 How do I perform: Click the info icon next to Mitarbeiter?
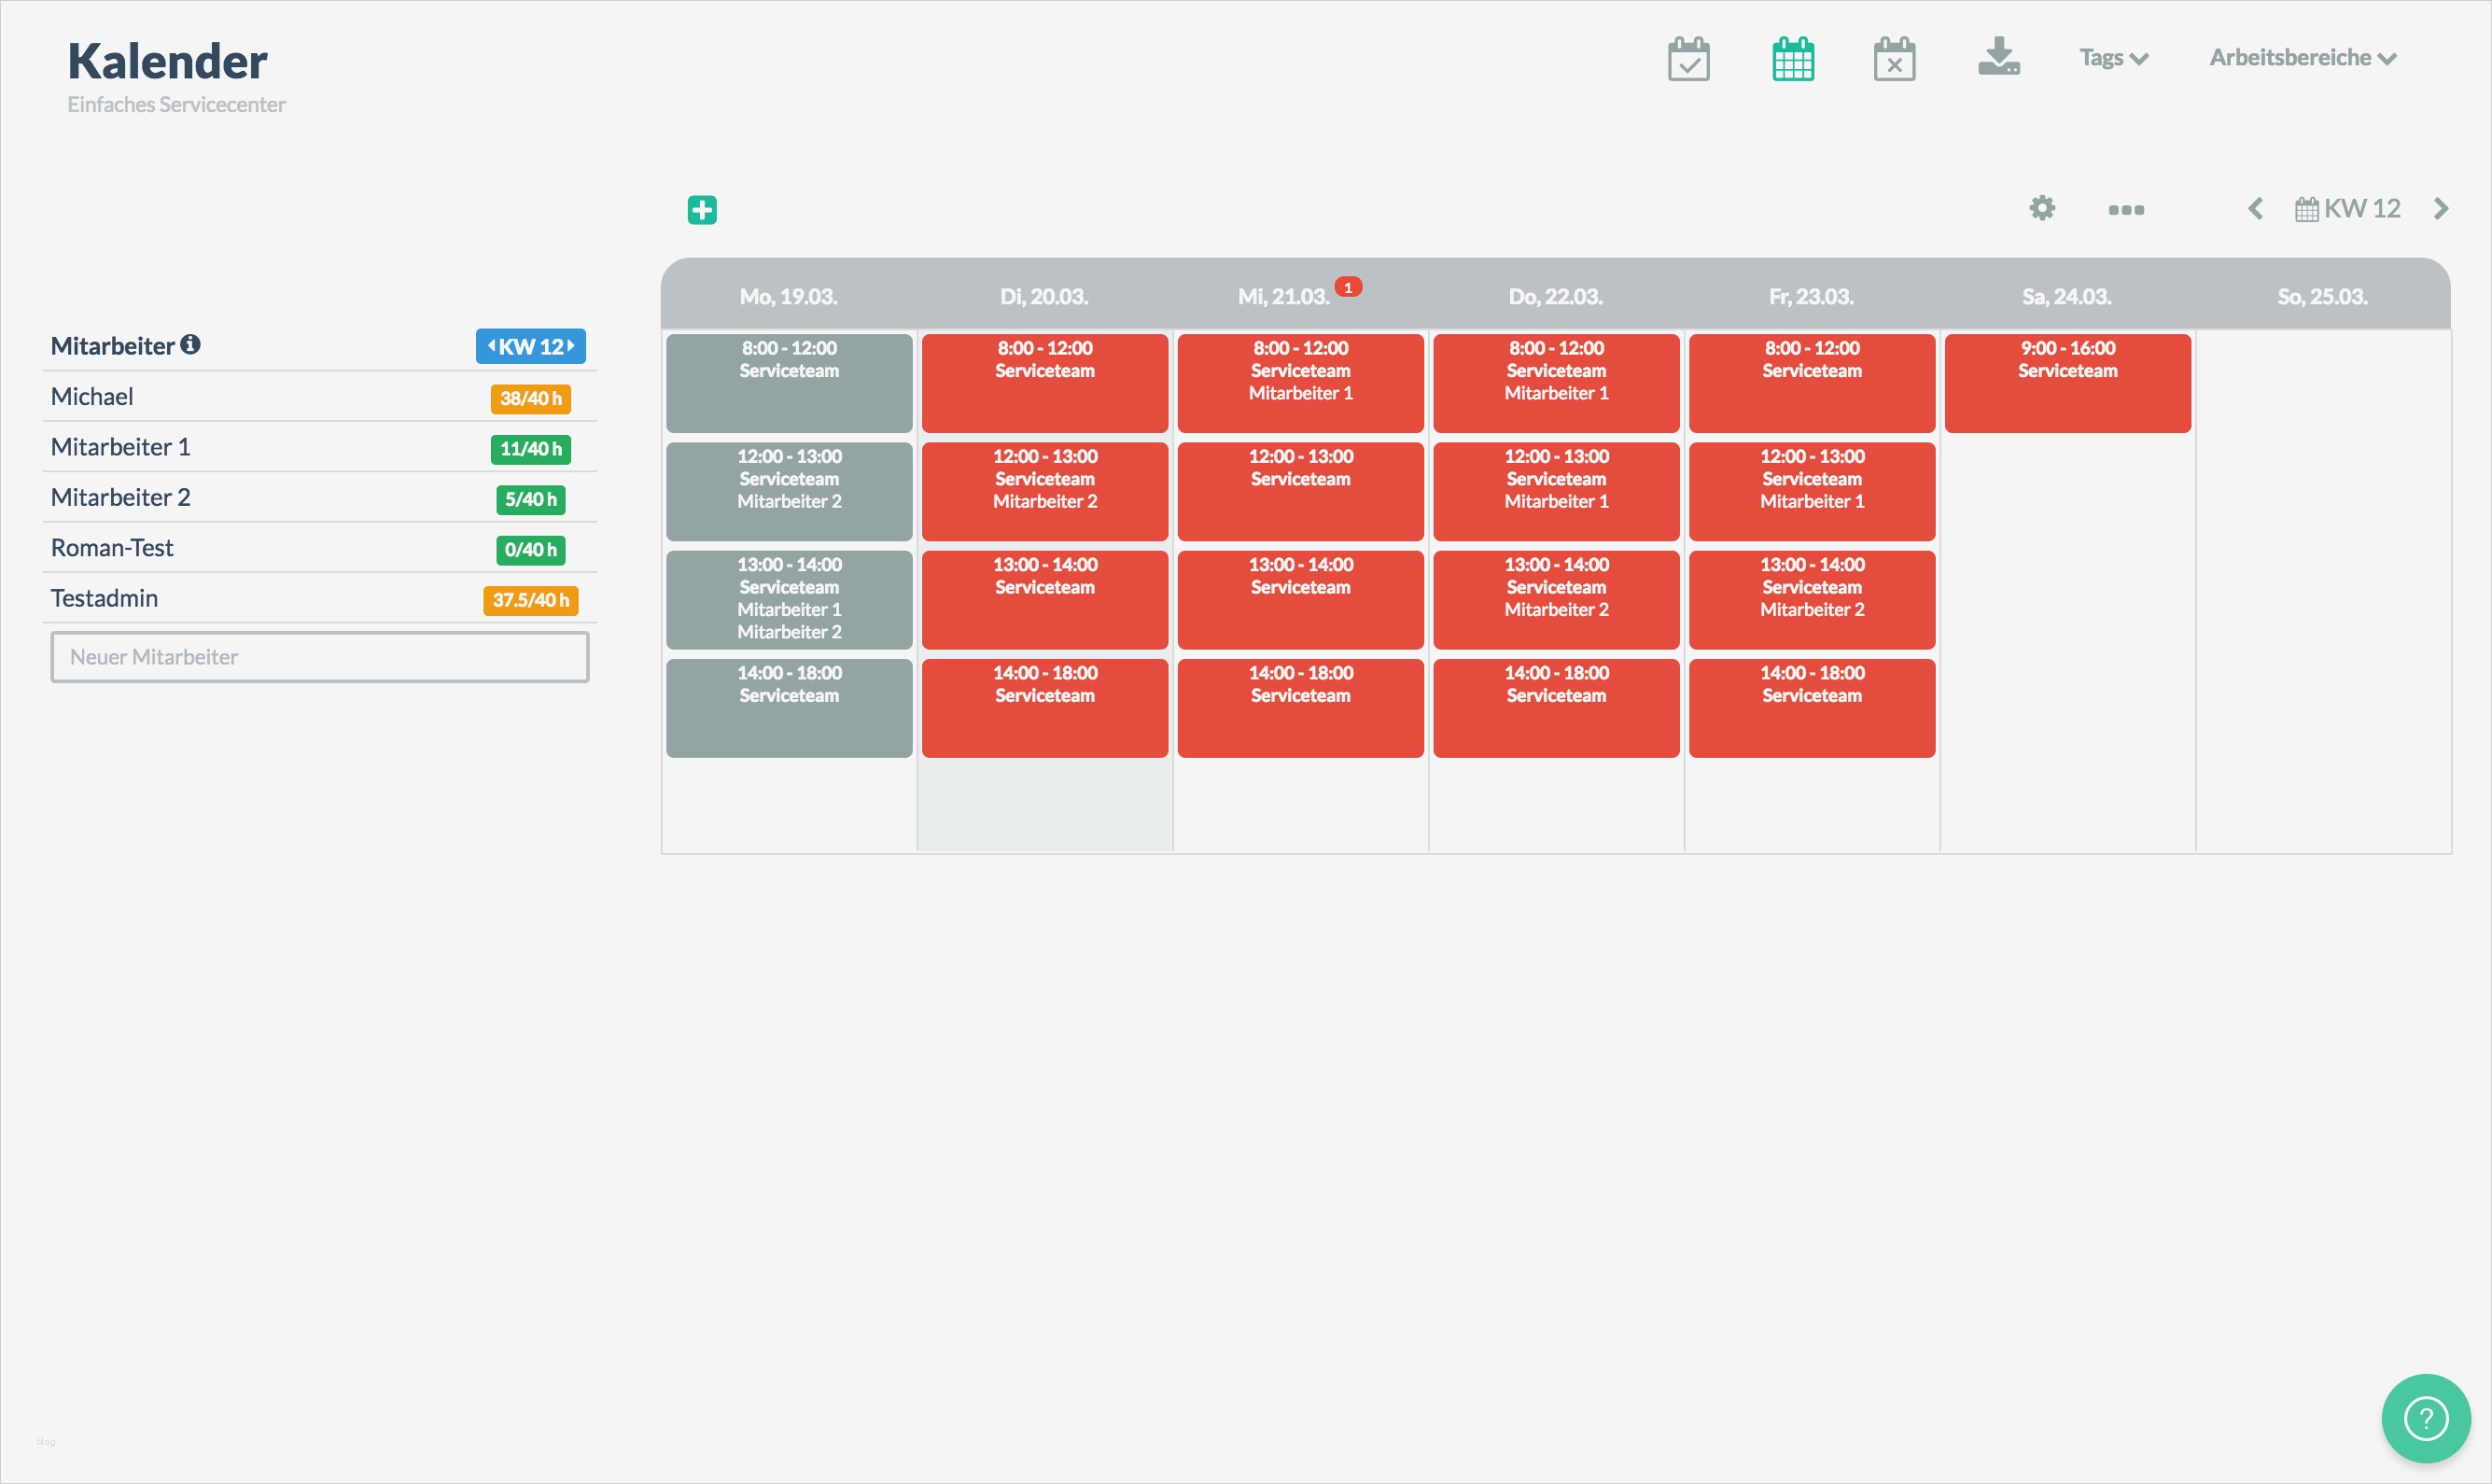(190, 345)
